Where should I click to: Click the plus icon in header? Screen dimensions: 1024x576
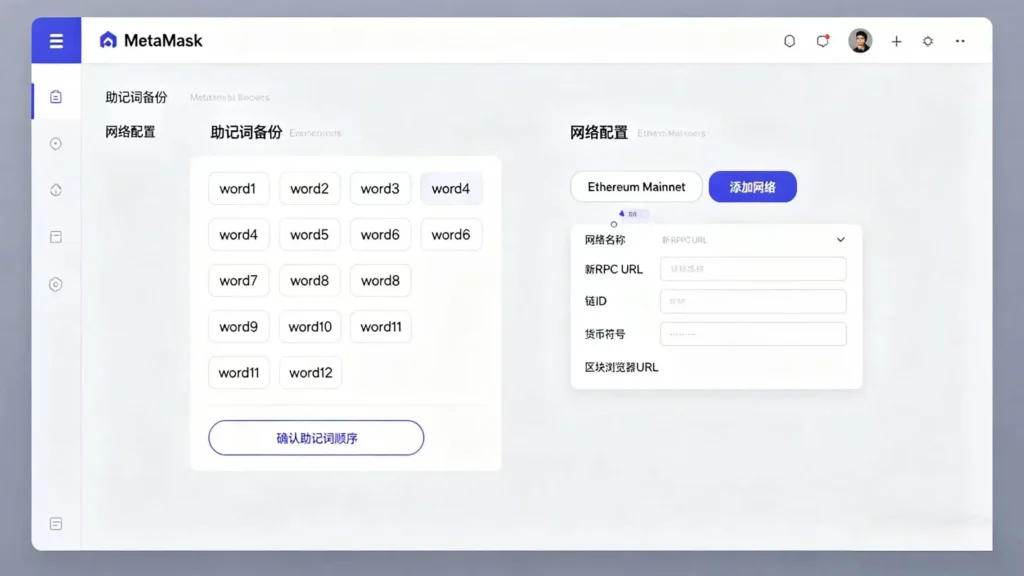897,41
